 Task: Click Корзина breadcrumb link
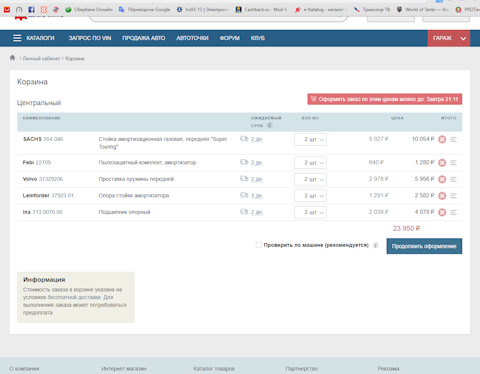tap(75, 58)
